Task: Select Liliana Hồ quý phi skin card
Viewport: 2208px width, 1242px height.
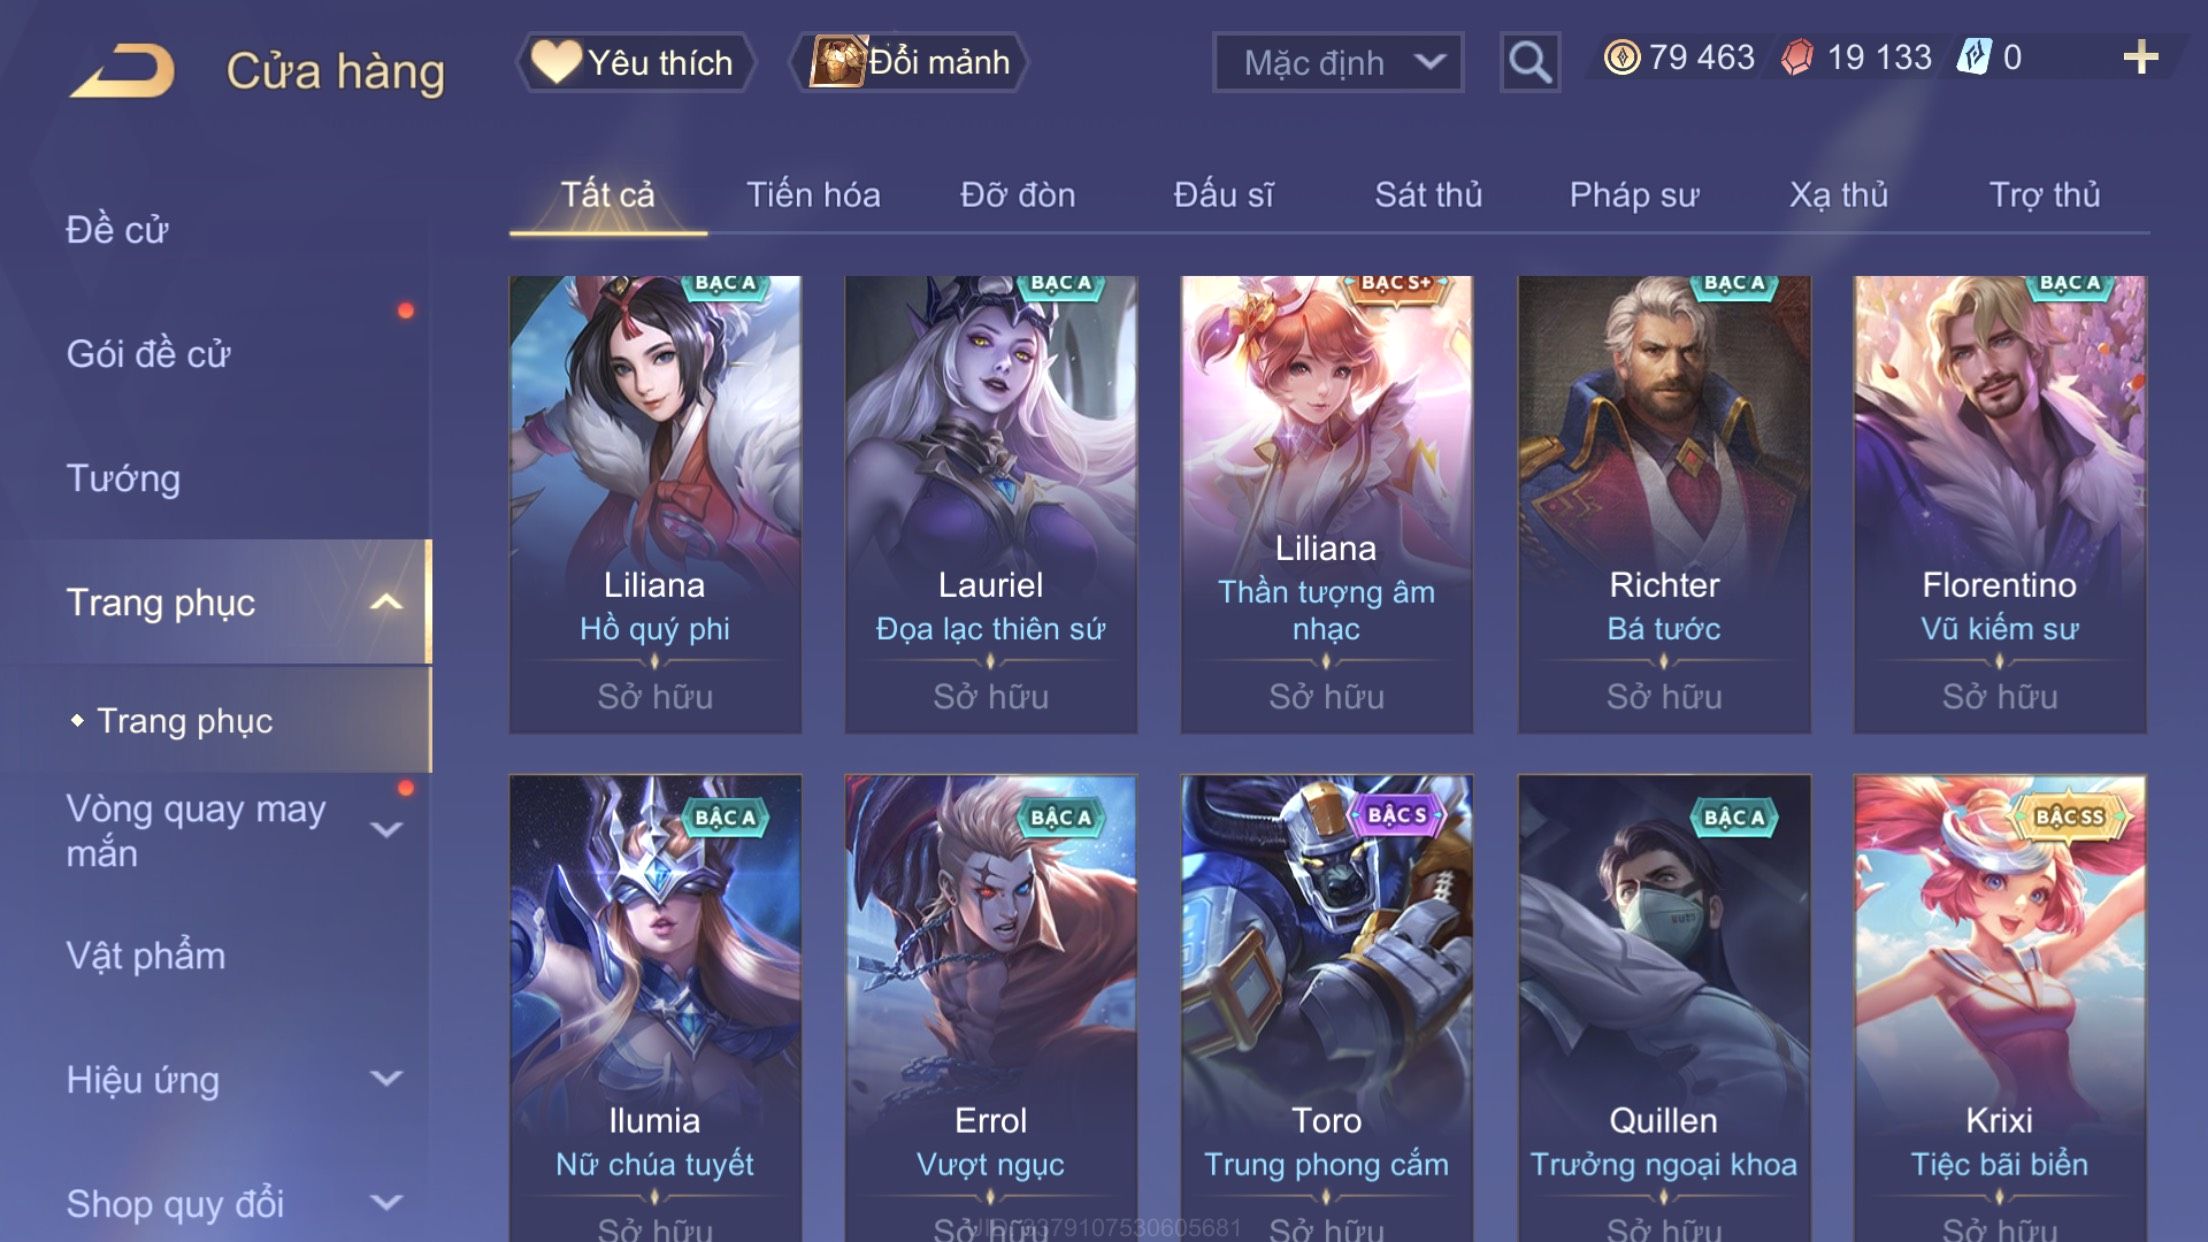Action: [655, 504]
